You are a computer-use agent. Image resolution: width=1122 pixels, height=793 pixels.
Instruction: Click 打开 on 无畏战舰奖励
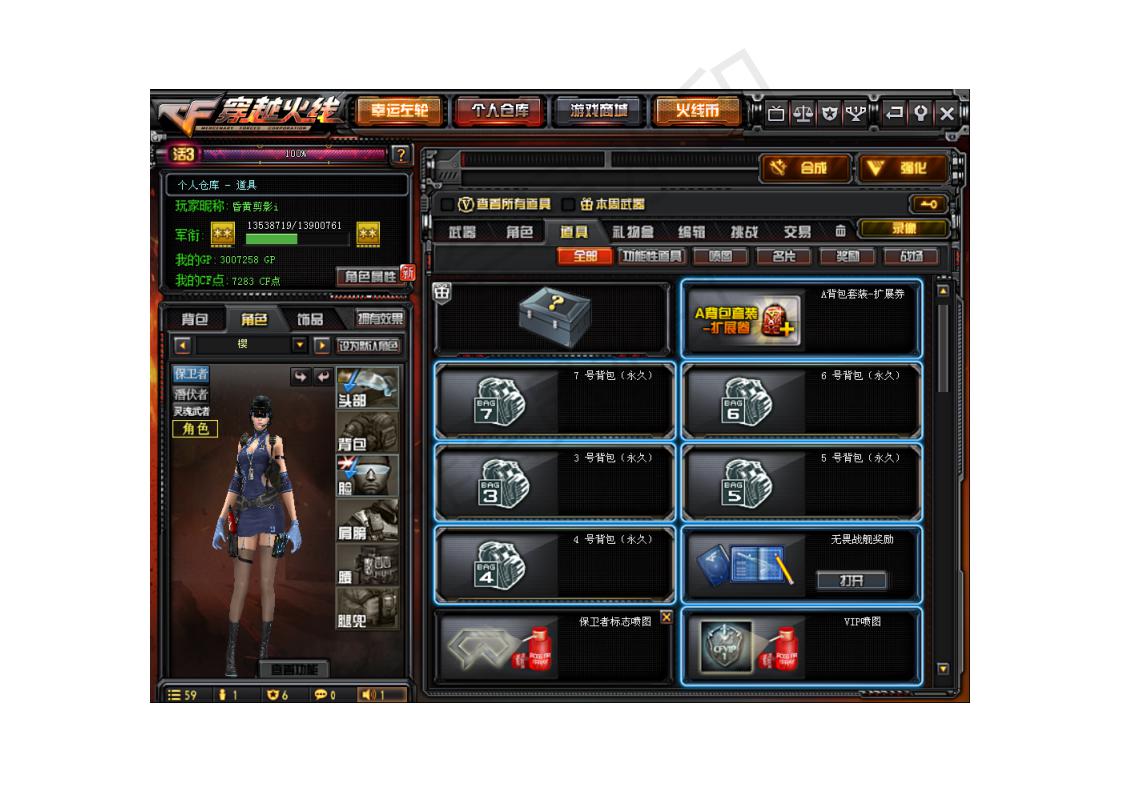[x=852, y=580]
